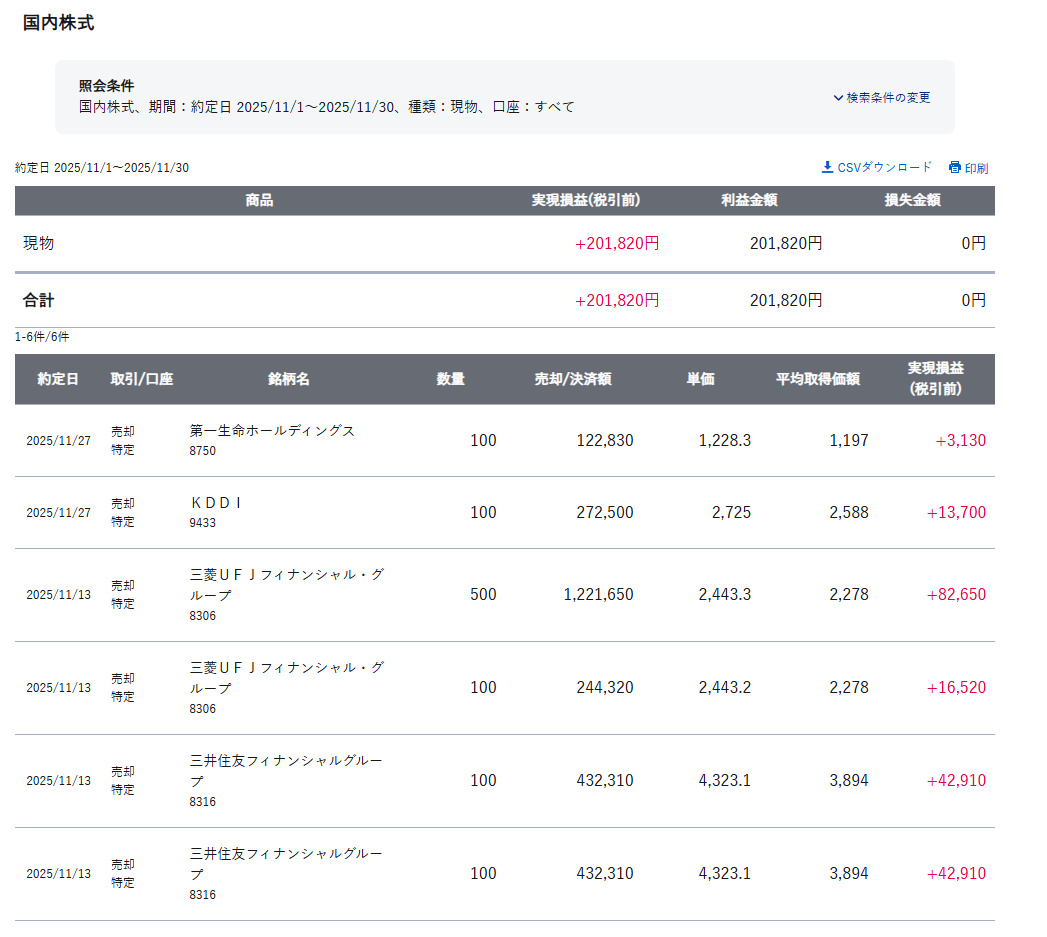Open the KDDI stock name
The height and width of the screenshot is (937, 1047).
click(x=216, y=503)
